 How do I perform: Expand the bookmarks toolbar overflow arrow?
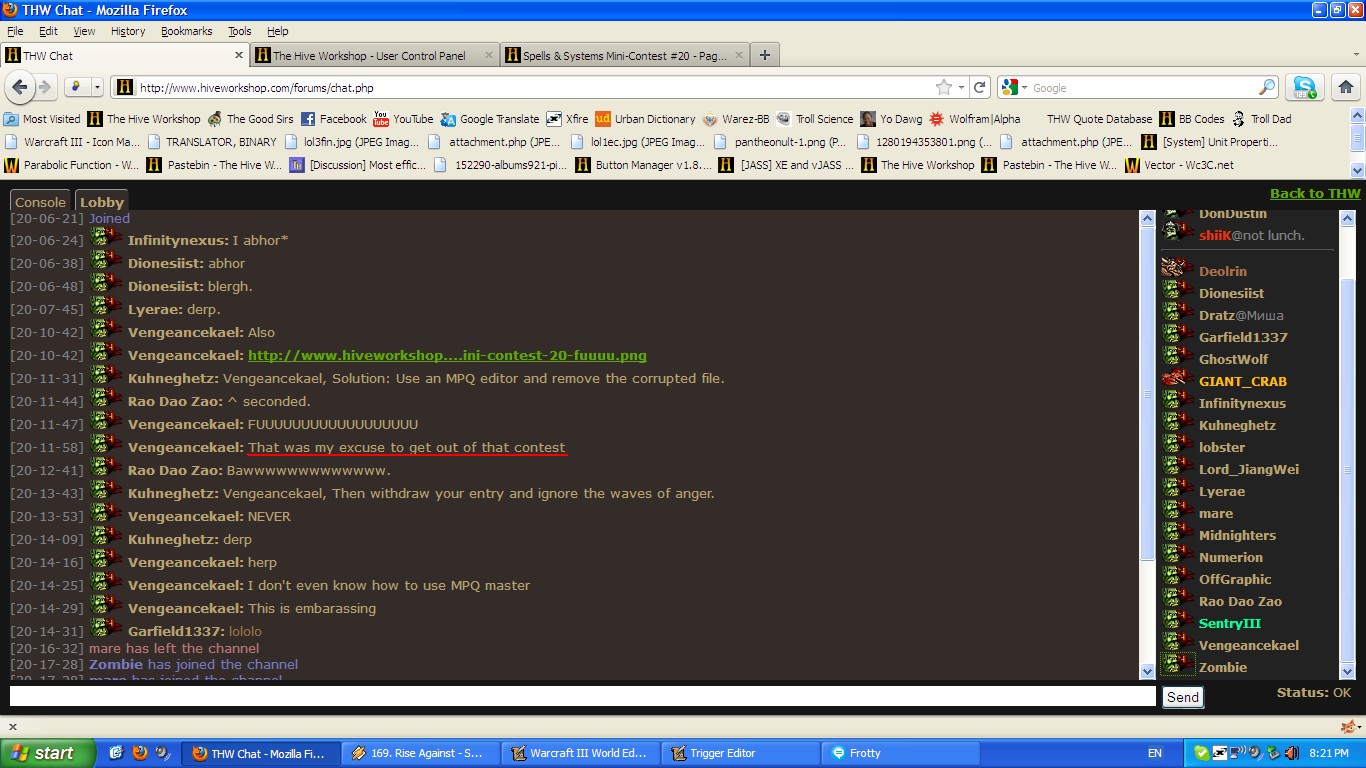1357,170
